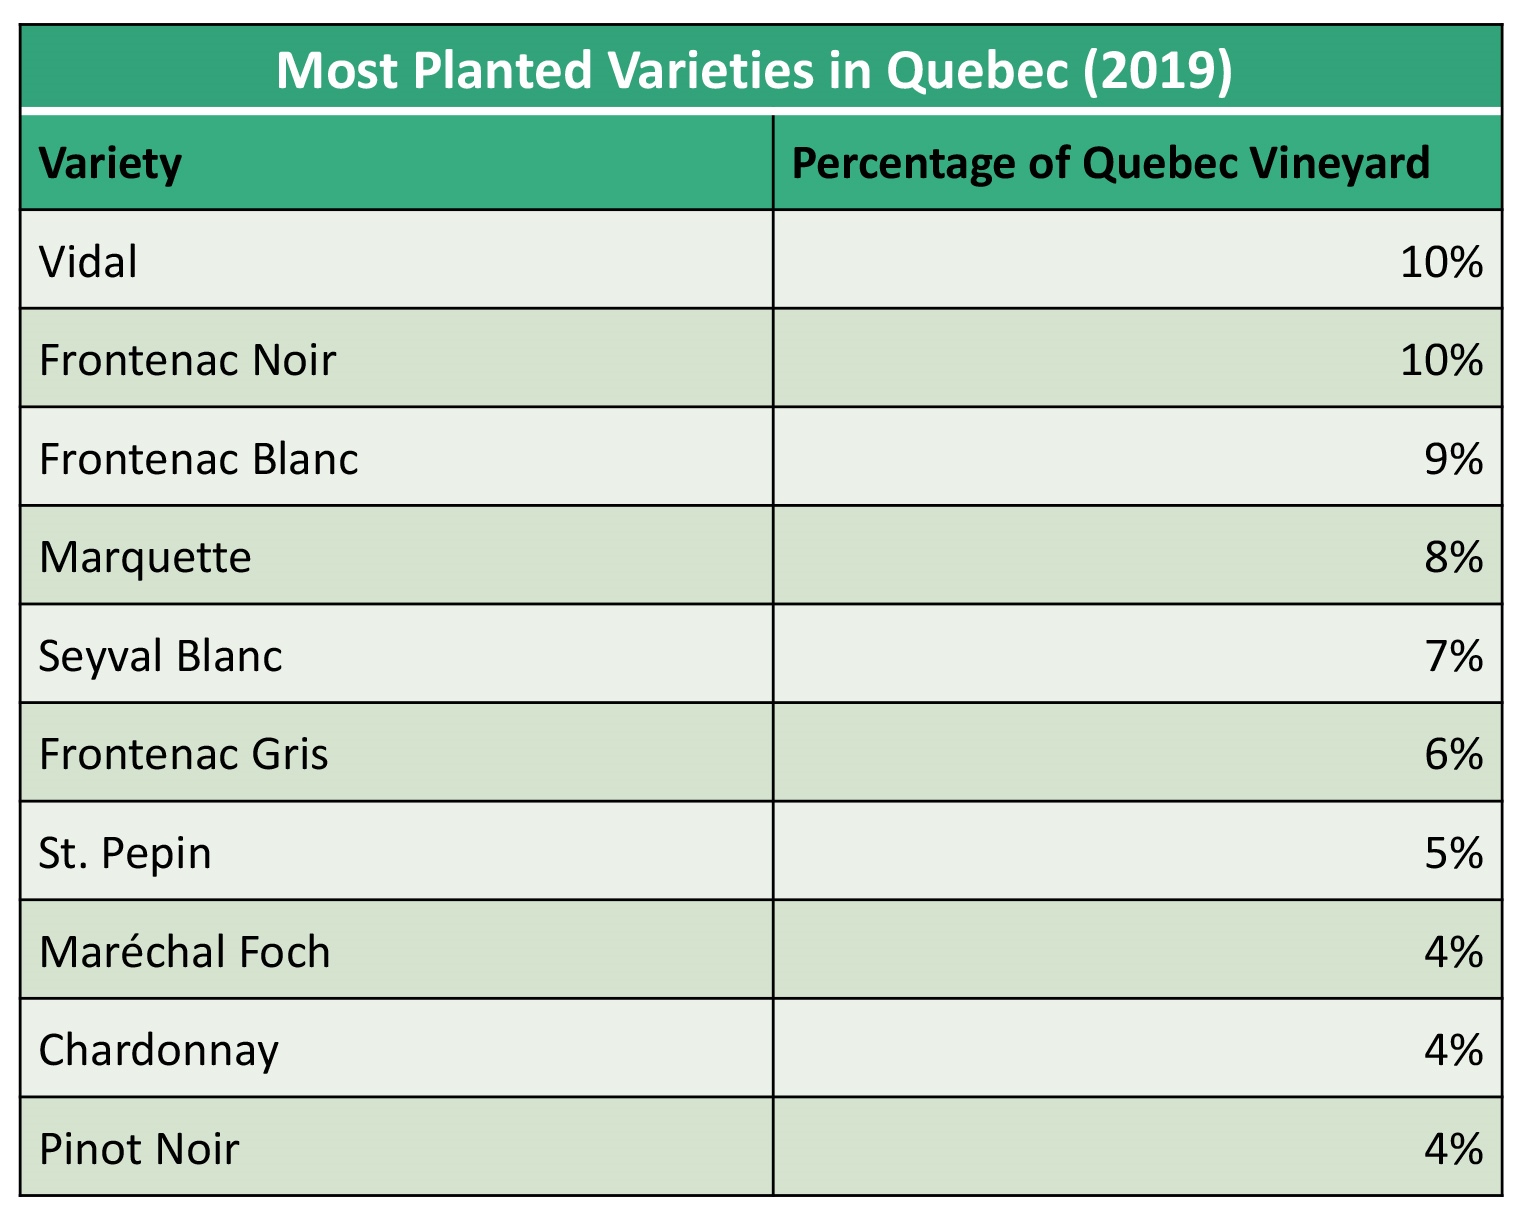1523x1212 pixels.
Task: Select the St. Pepin cell
Action: 125,853
